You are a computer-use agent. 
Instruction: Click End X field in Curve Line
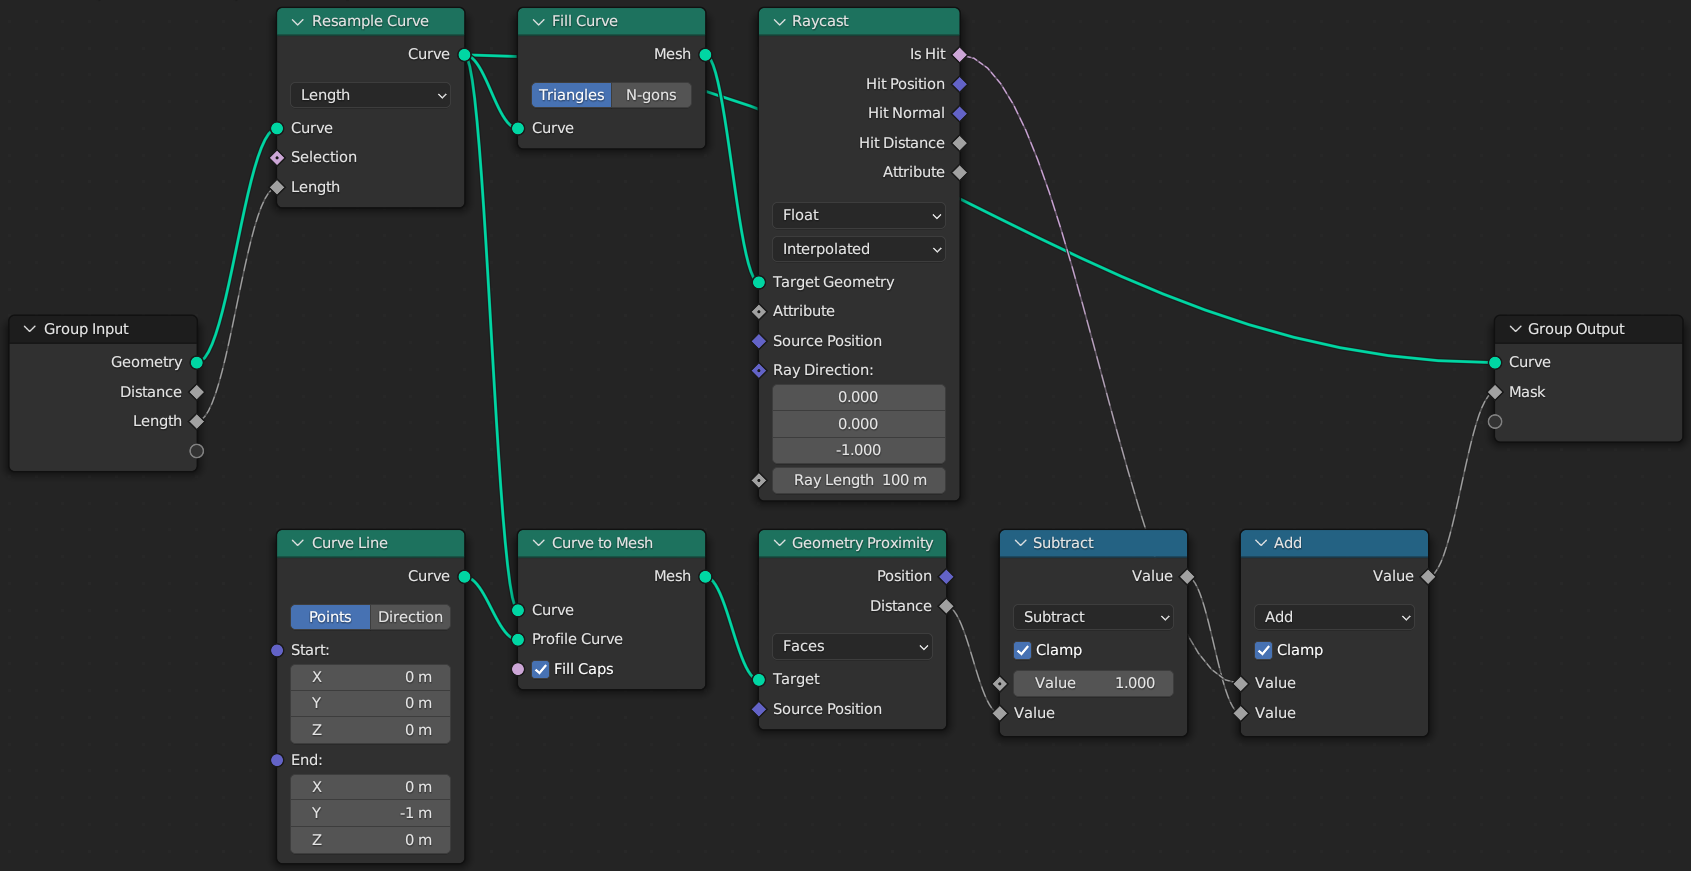click(x=370, y=787)
